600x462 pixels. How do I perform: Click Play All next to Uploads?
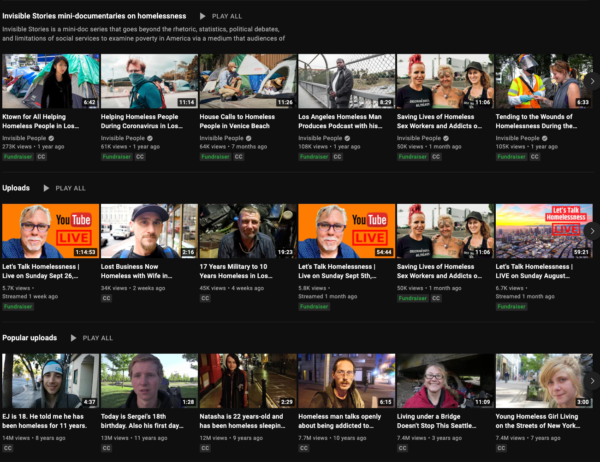(64, 188)
